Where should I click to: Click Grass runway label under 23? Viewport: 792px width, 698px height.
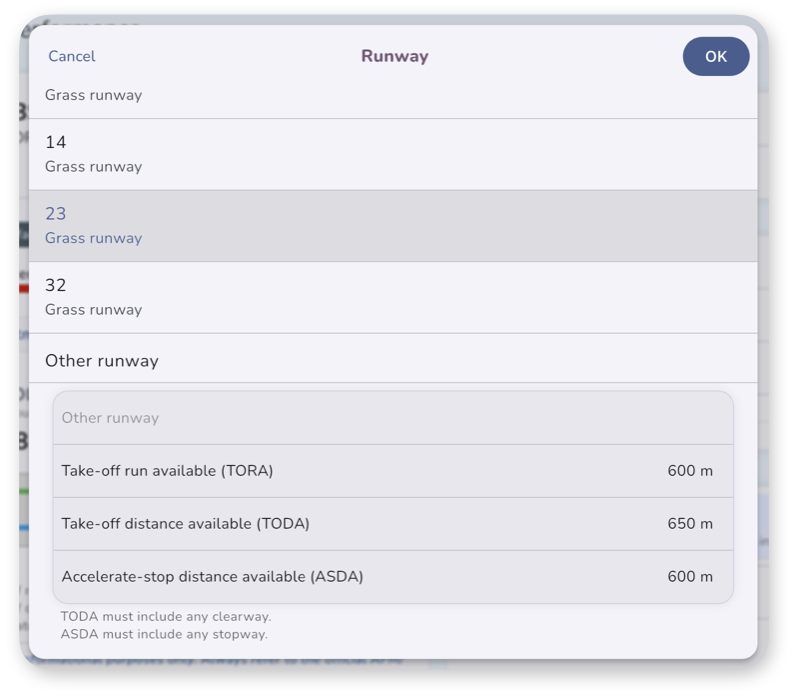(93, 238)
